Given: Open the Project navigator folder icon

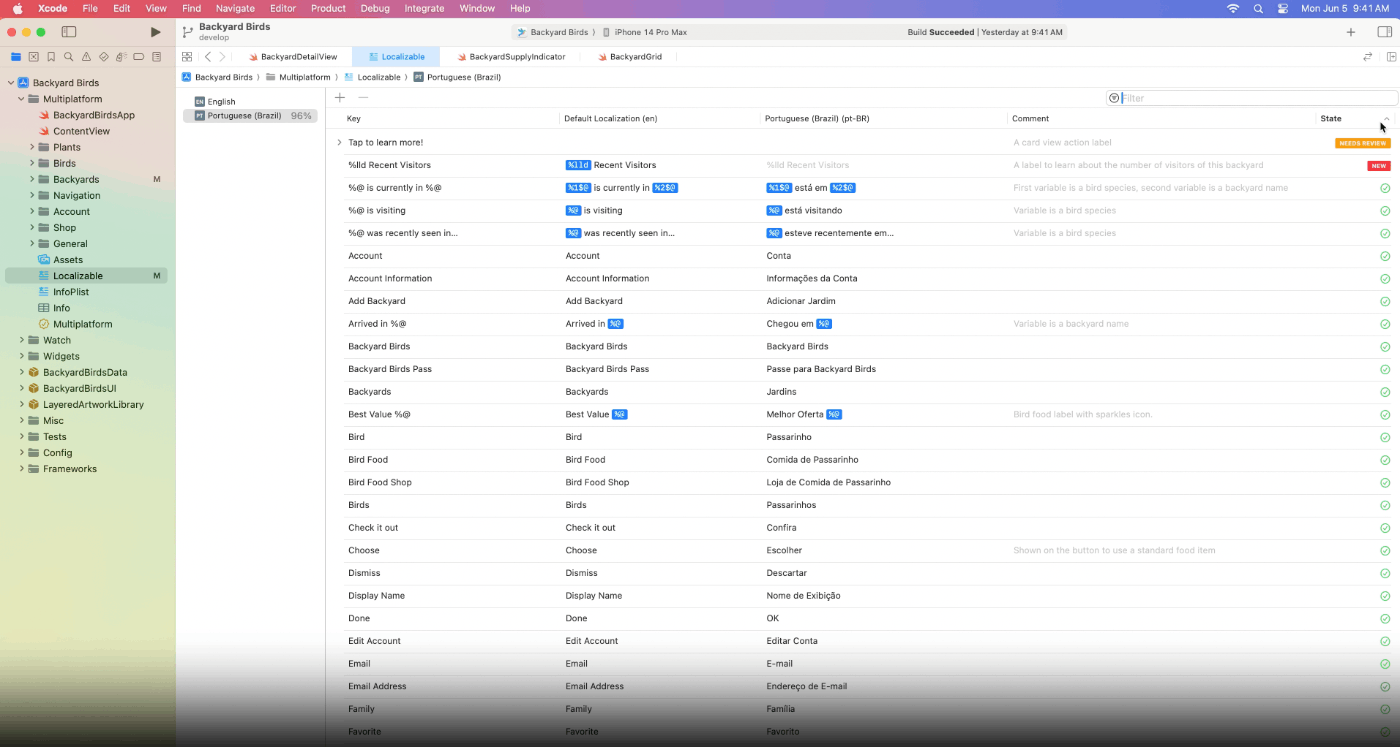Looking at the screenshot, I should [16, 57].
